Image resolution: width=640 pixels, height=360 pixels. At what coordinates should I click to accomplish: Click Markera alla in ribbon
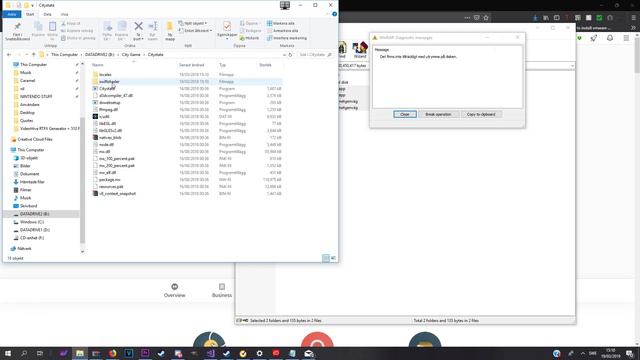[x=280, y=23]
